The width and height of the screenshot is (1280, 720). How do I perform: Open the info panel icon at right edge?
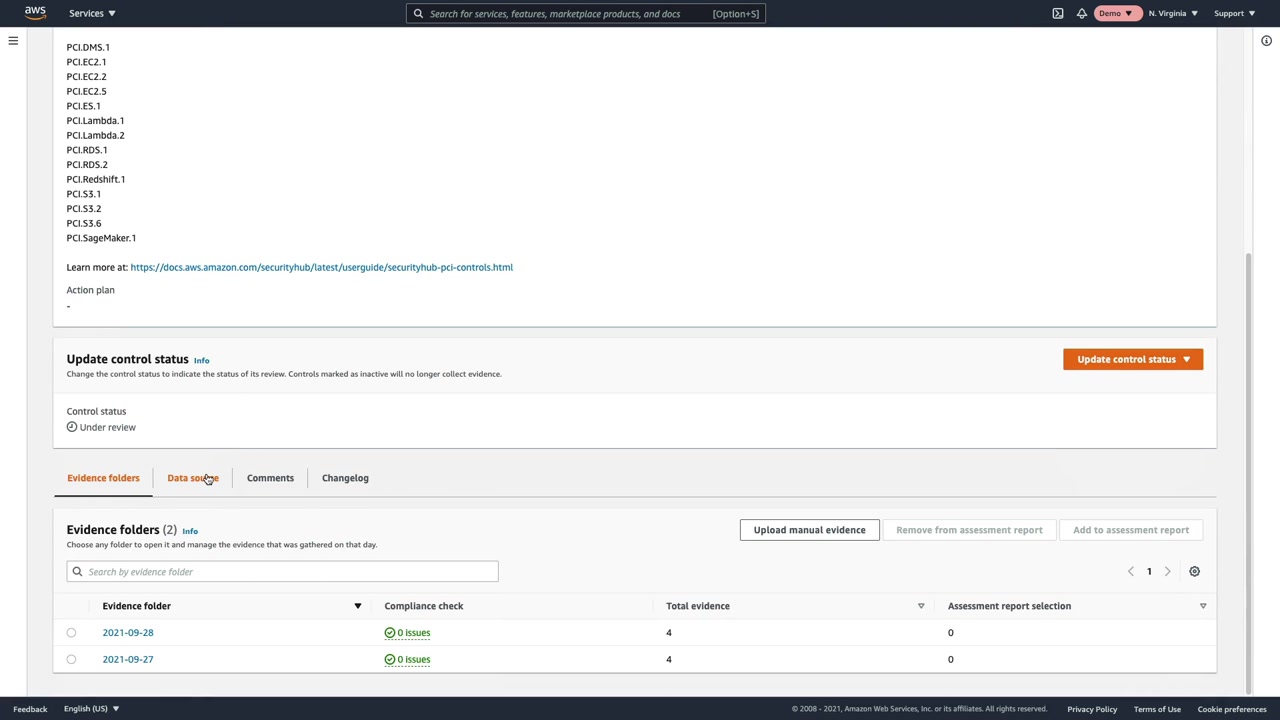[1266, 41]
